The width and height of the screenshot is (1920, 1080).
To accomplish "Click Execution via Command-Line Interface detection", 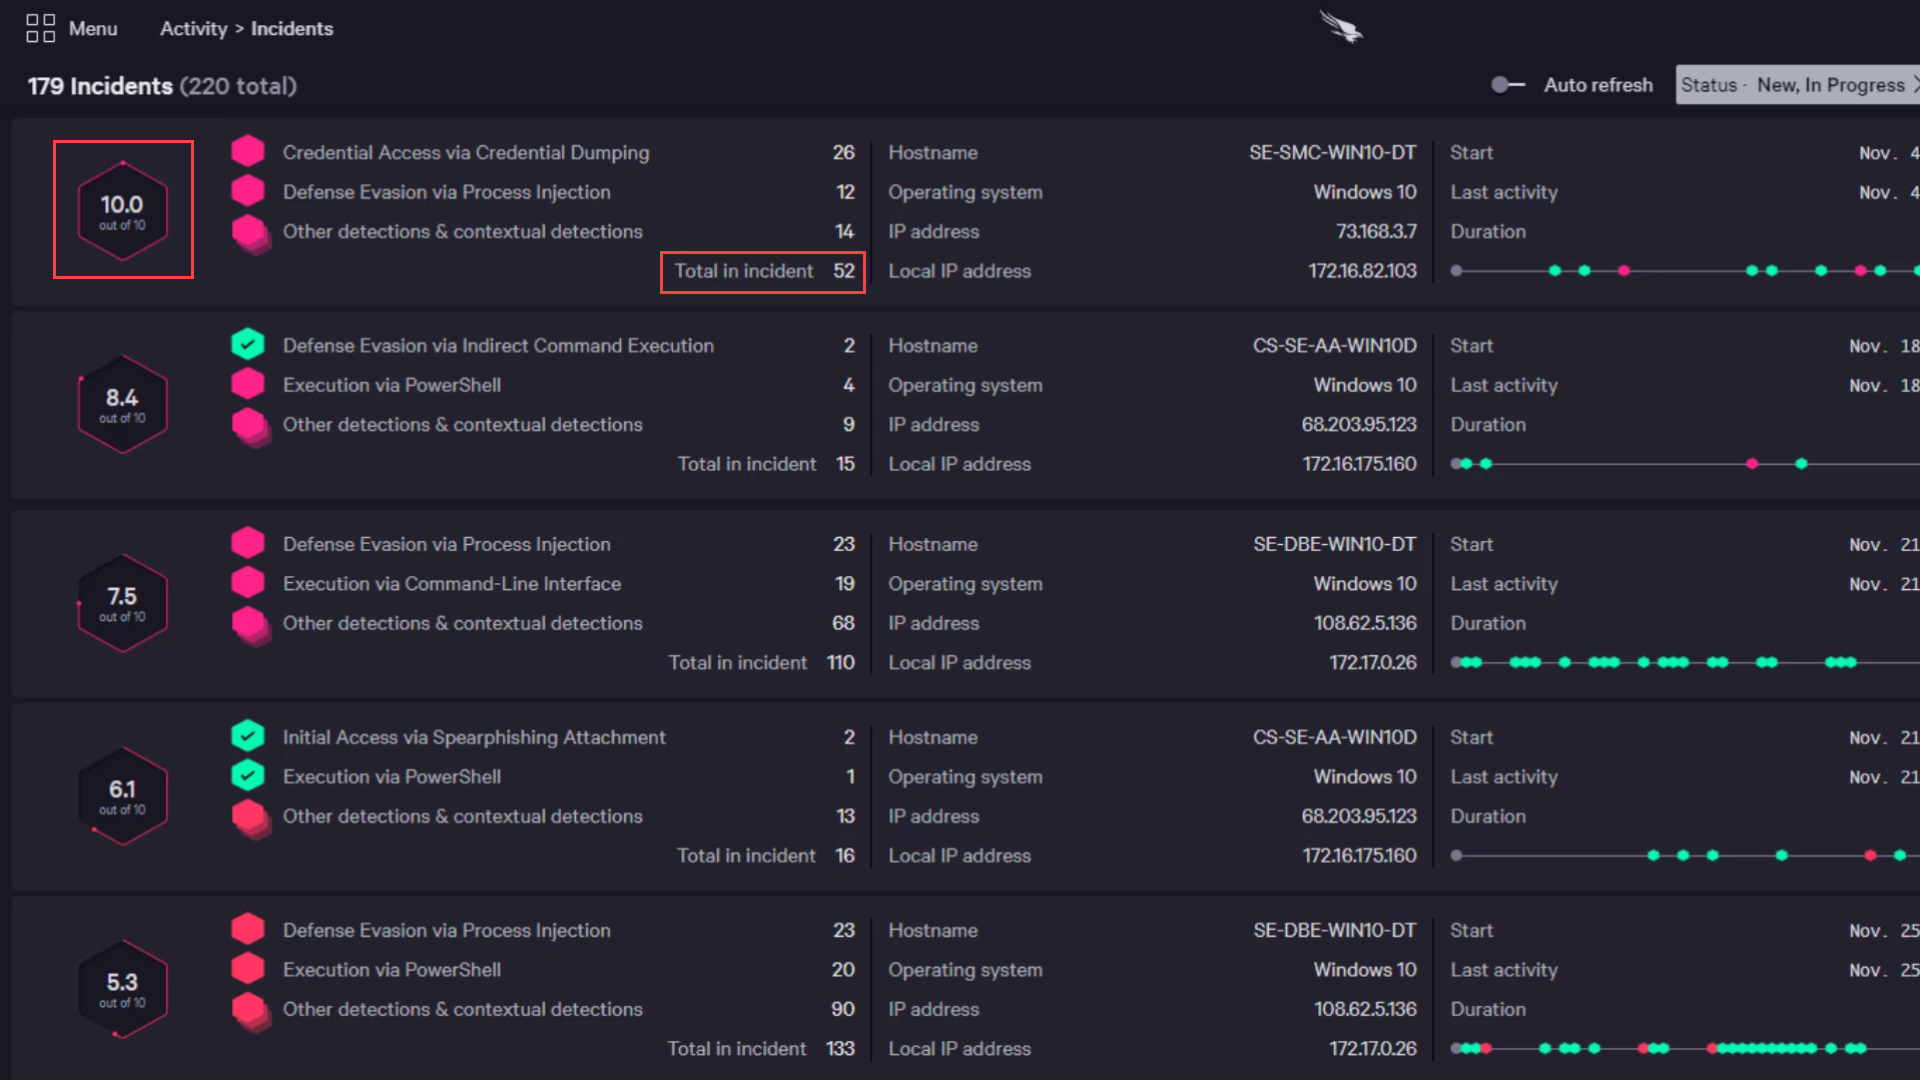I will pos(452,584).
